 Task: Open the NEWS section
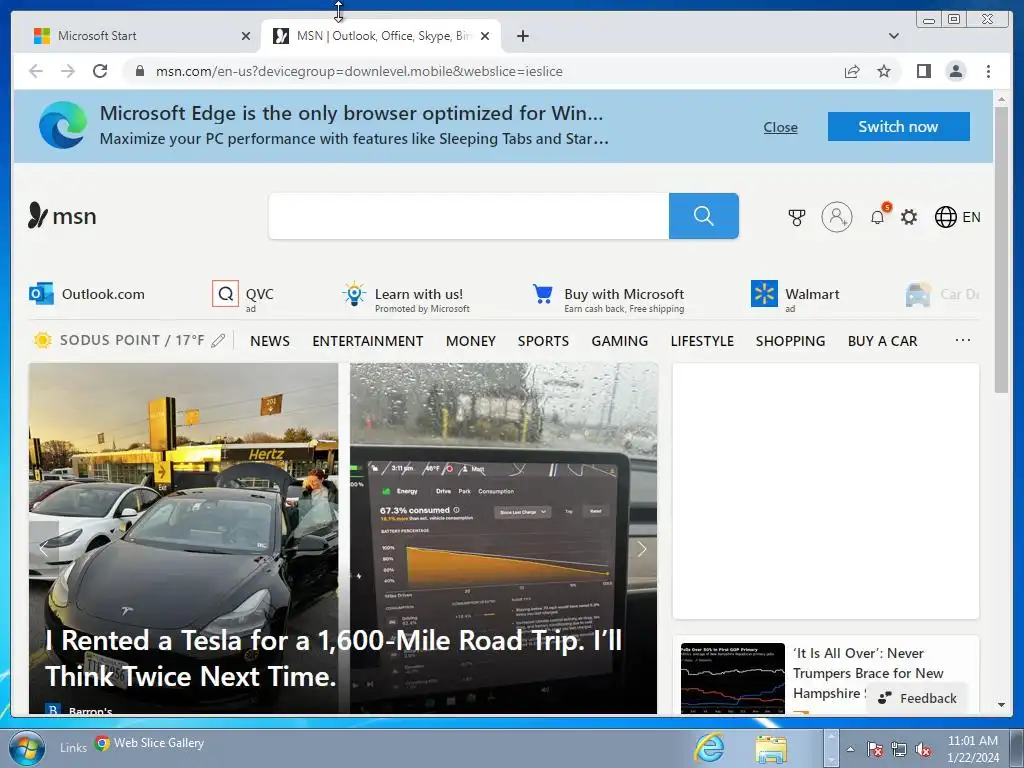tap(270, 341)
